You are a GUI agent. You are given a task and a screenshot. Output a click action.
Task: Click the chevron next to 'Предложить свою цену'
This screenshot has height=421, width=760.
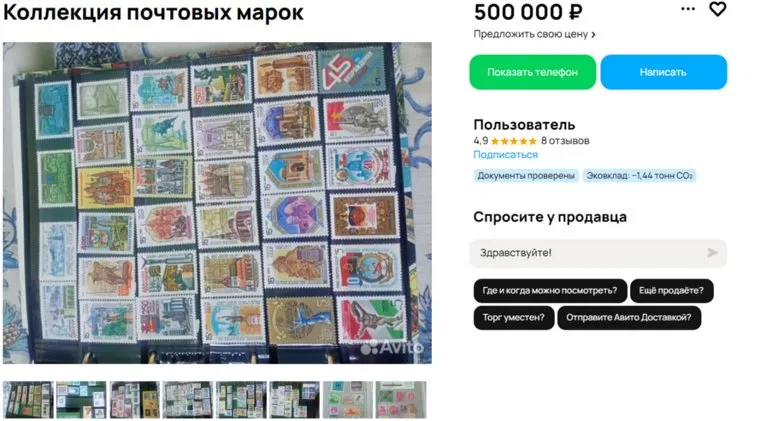click(x=593, y=34)
